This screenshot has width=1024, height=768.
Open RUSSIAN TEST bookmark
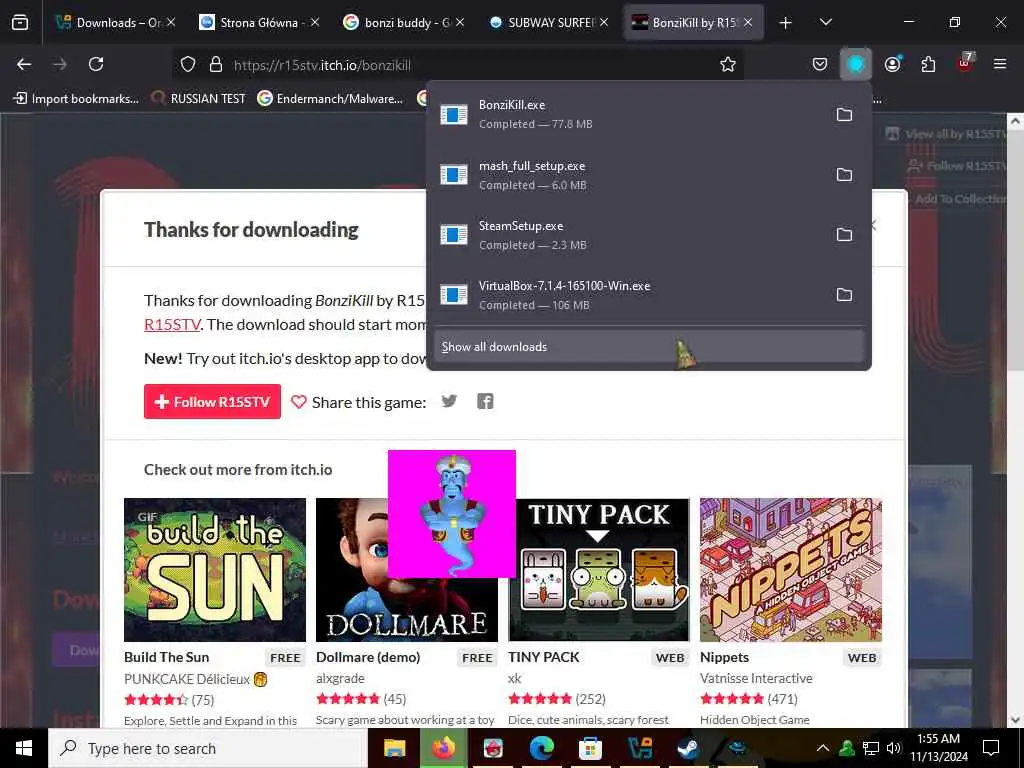[198, 99]
